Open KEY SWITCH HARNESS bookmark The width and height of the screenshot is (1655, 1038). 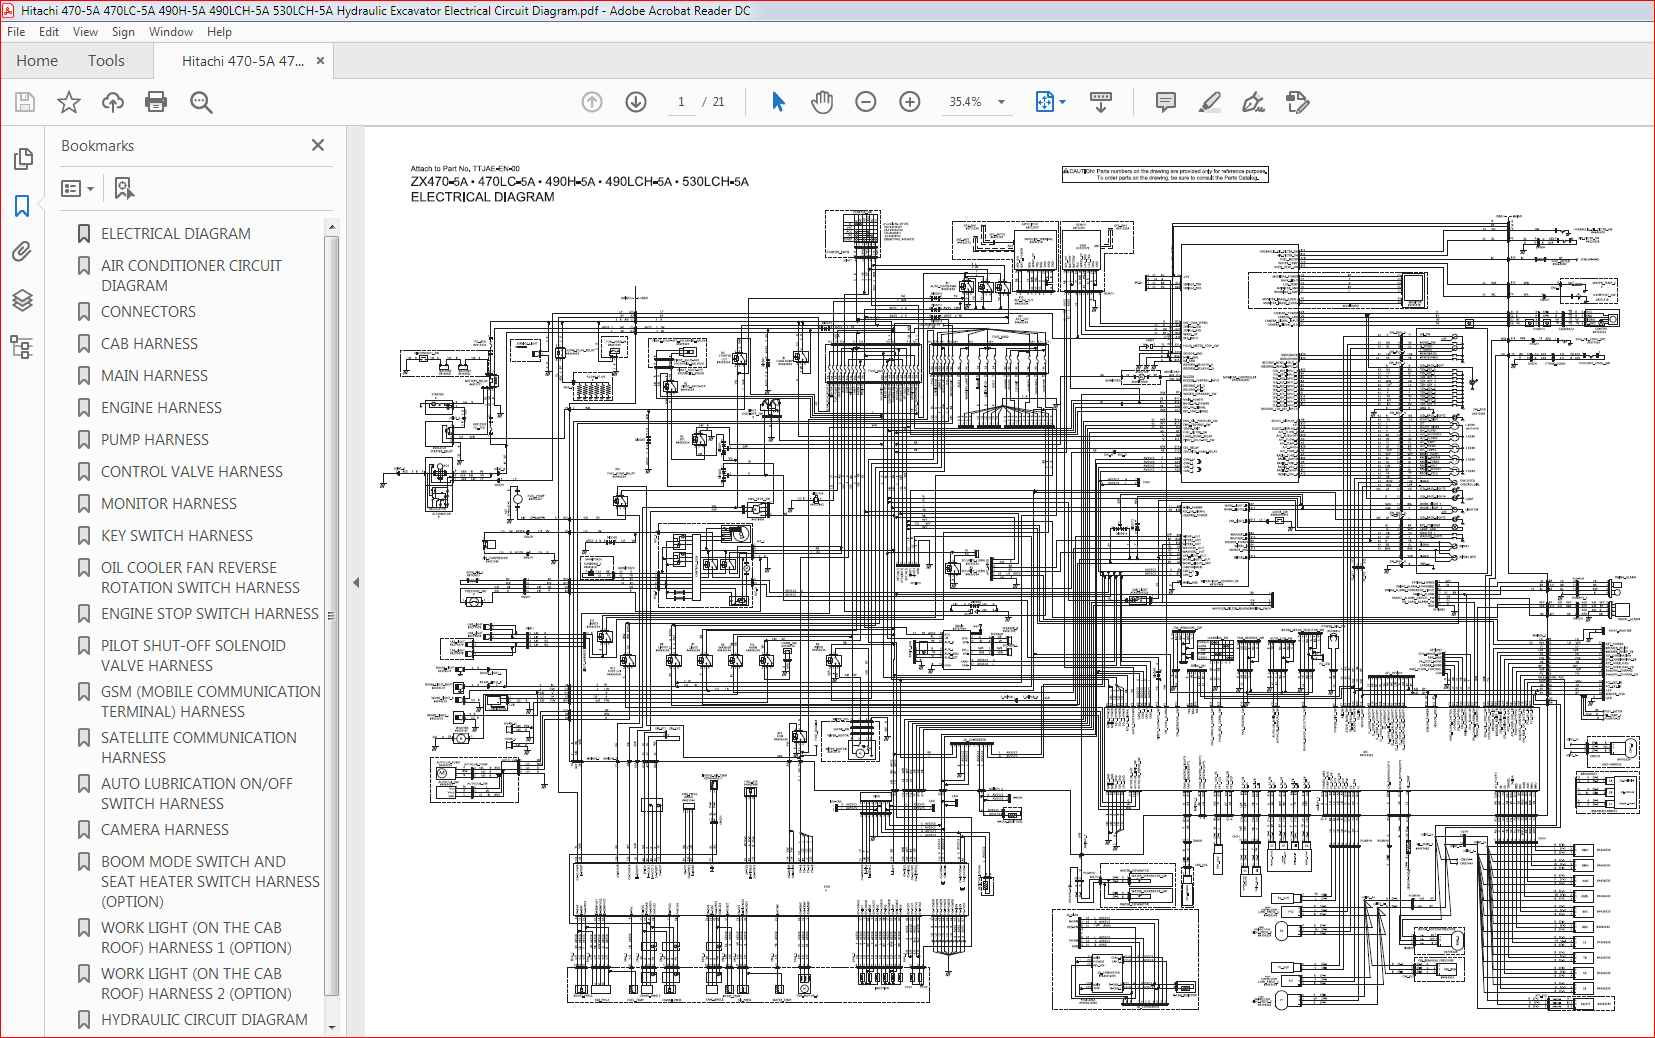click(x=177, y=536)
